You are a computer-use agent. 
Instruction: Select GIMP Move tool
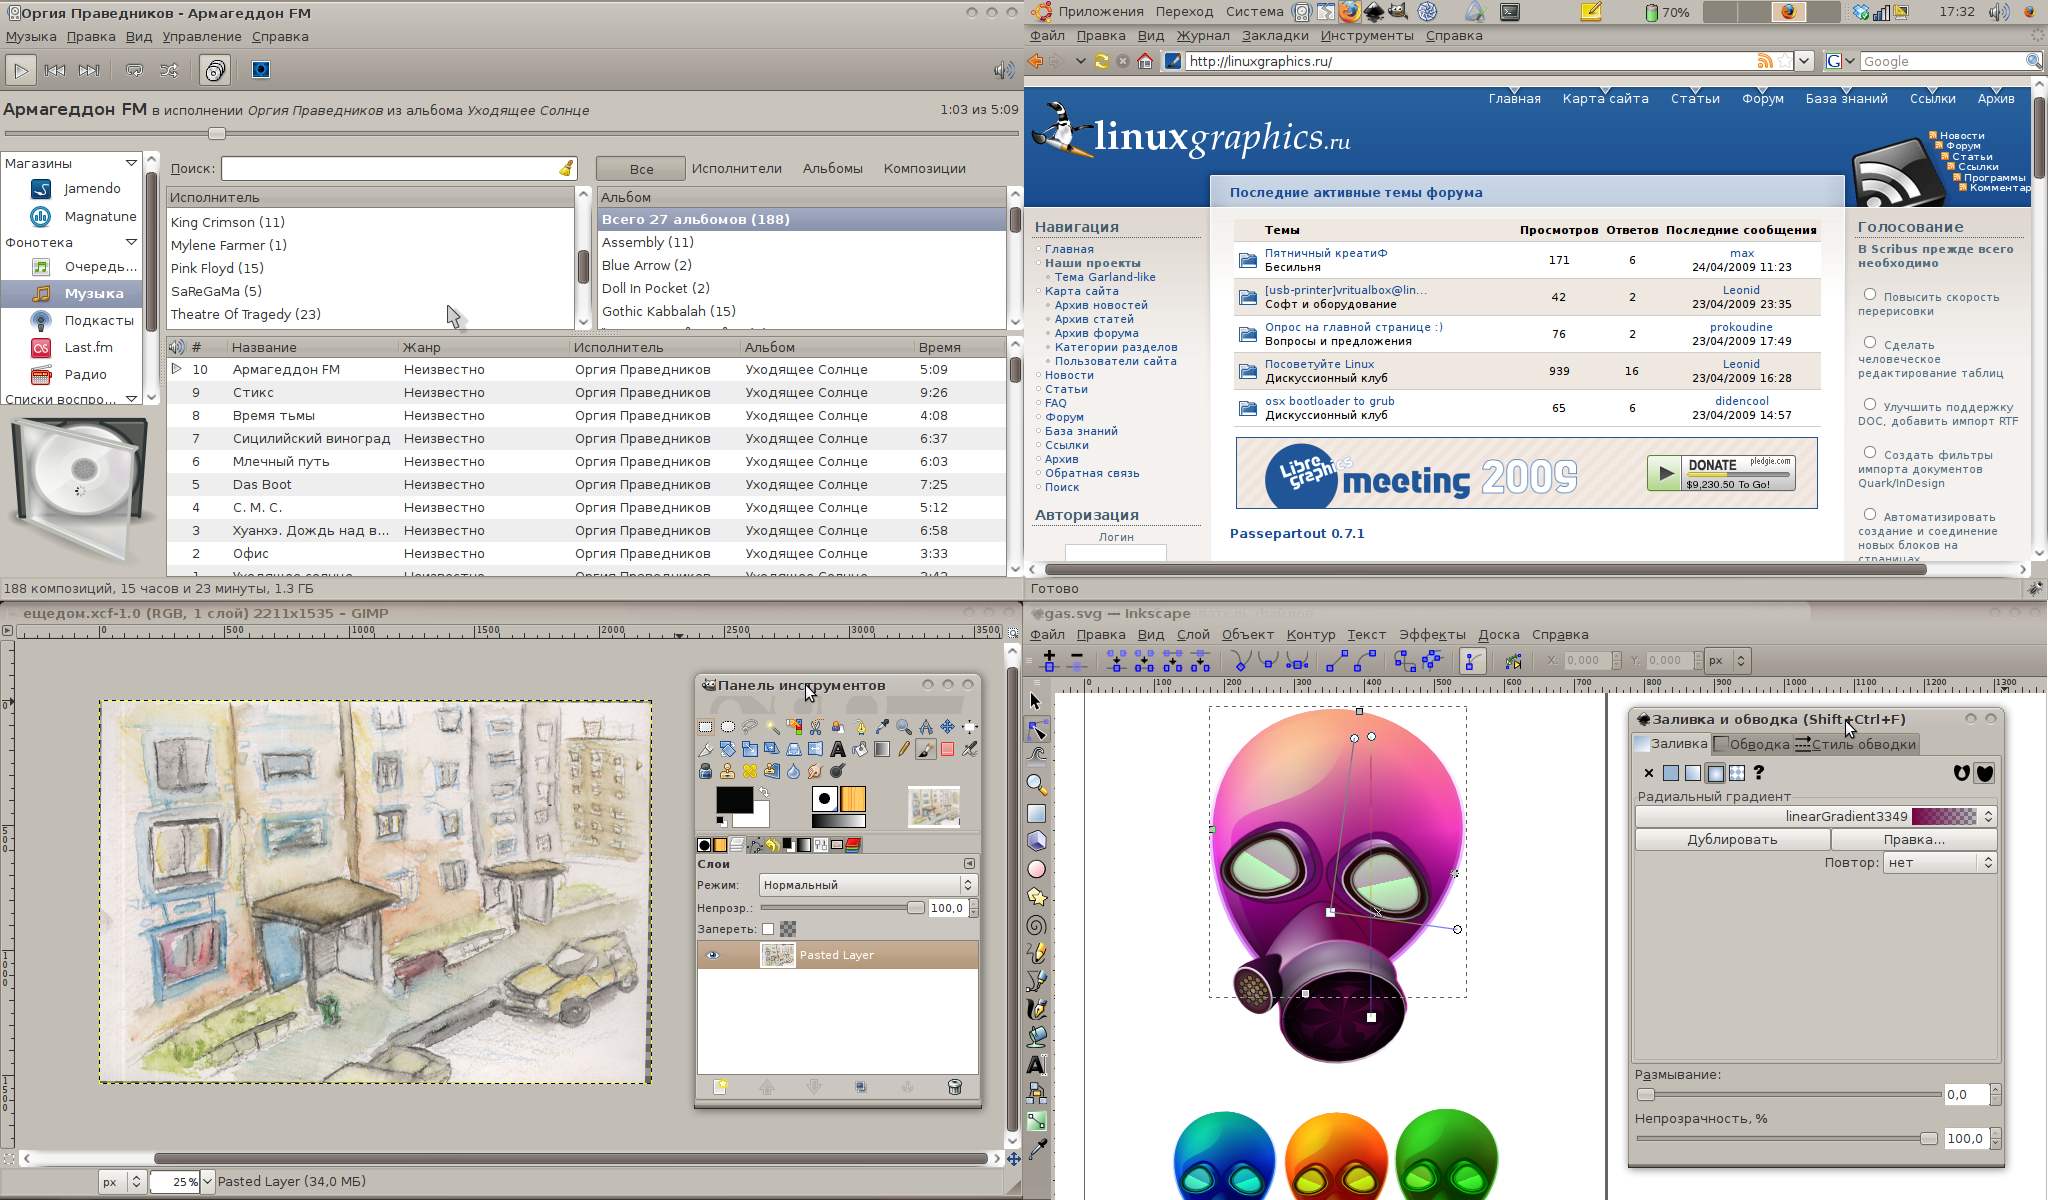947,727
